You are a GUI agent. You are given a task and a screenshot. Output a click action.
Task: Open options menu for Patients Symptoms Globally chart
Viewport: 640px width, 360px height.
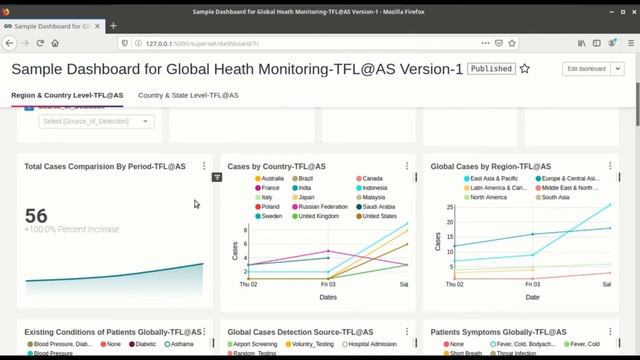pyautogui.click(x=610, y=331)
